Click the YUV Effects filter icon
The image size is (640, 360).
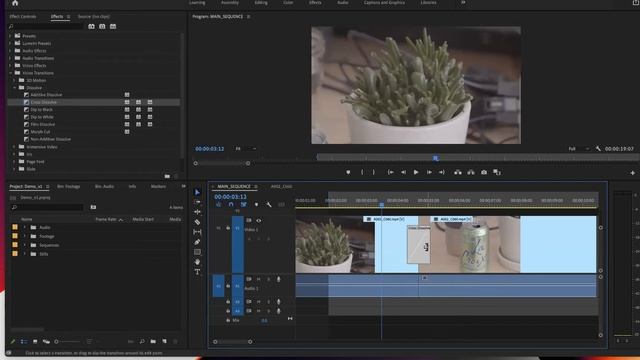click(113, 27)
